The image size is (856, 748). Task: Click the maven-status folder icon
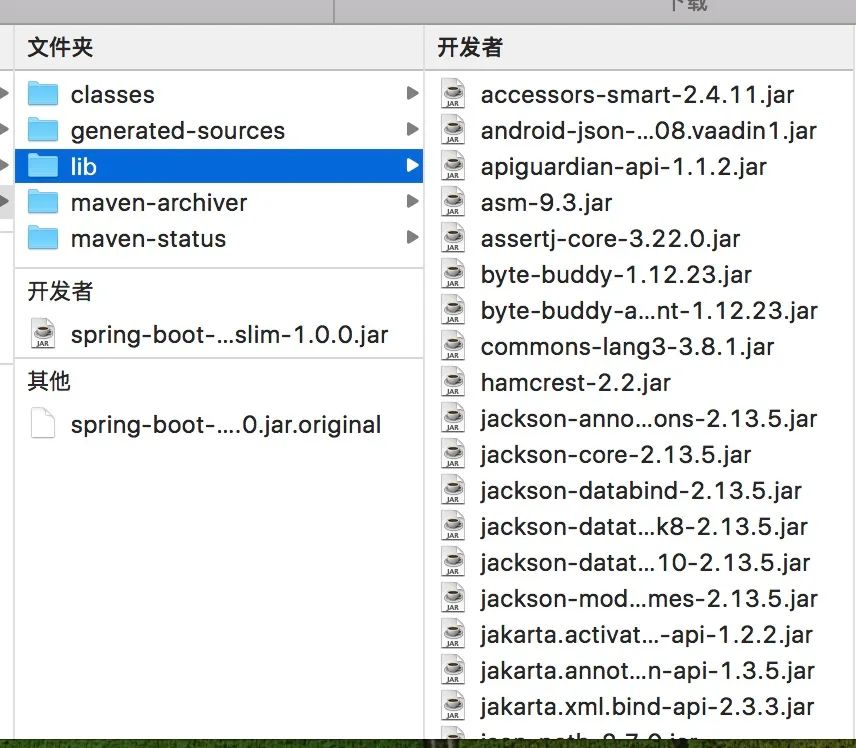[43, 238]
